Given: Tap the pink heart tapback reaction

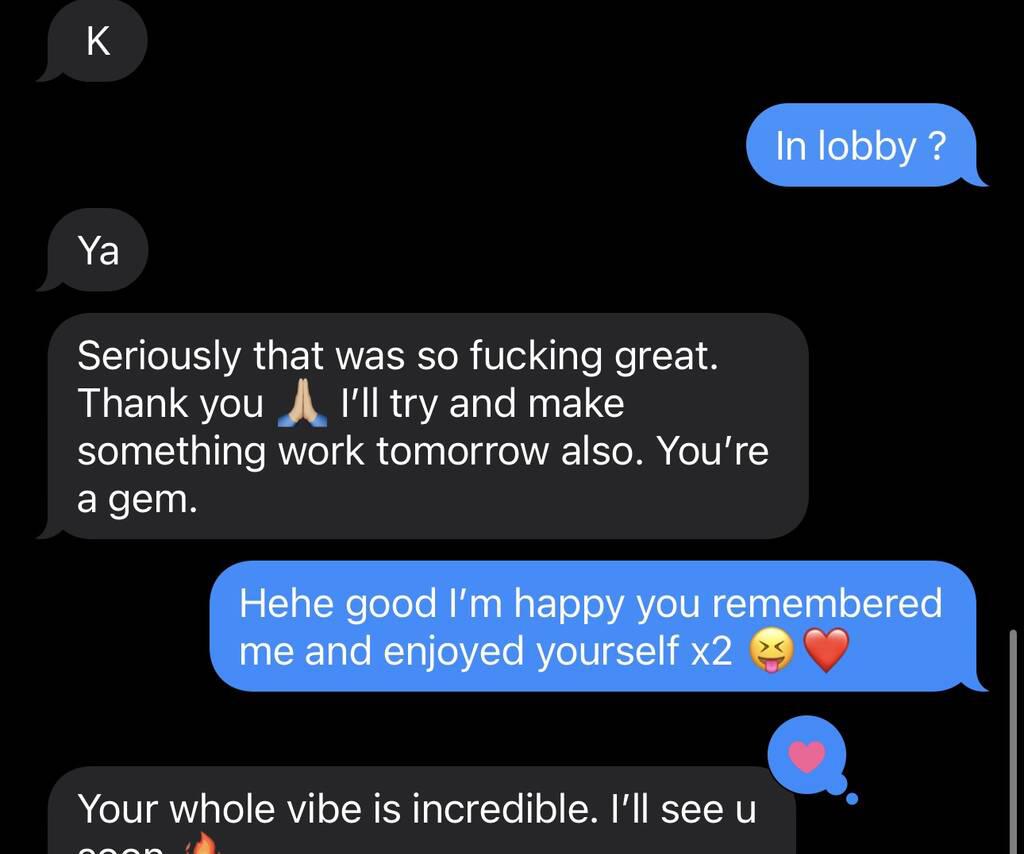Looking at the screenshot, I should point(807,757).
